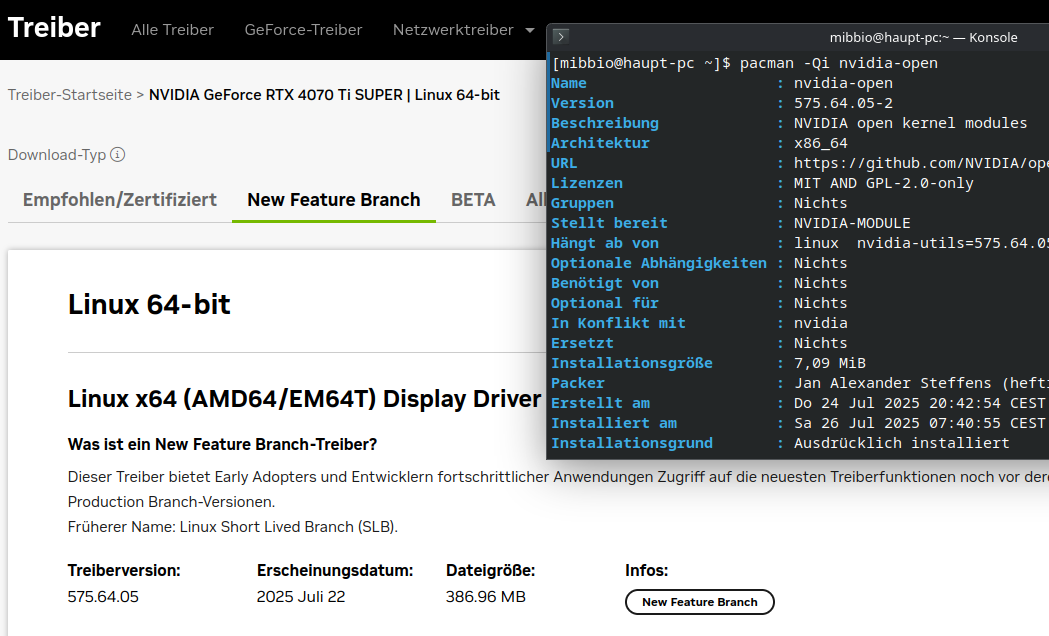
Task: Click the Linux x64 Display Driver heading
Action: click(x=304, y=399)
